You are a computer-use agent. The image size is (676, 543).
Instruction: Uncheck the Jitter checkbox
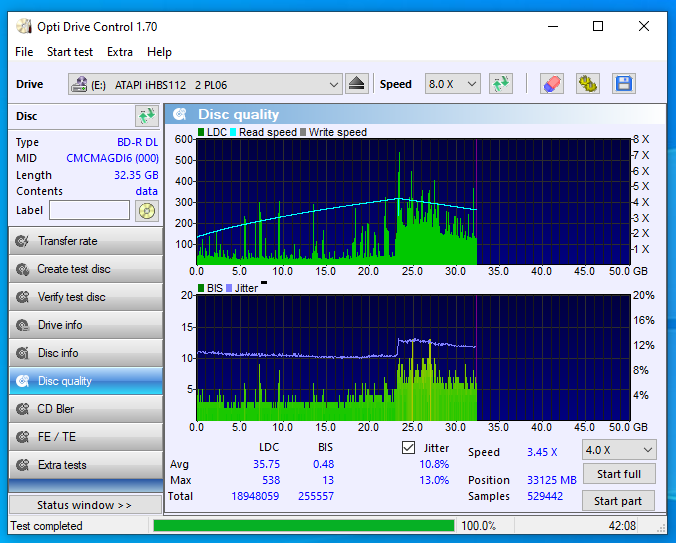[x=408, y=447]
